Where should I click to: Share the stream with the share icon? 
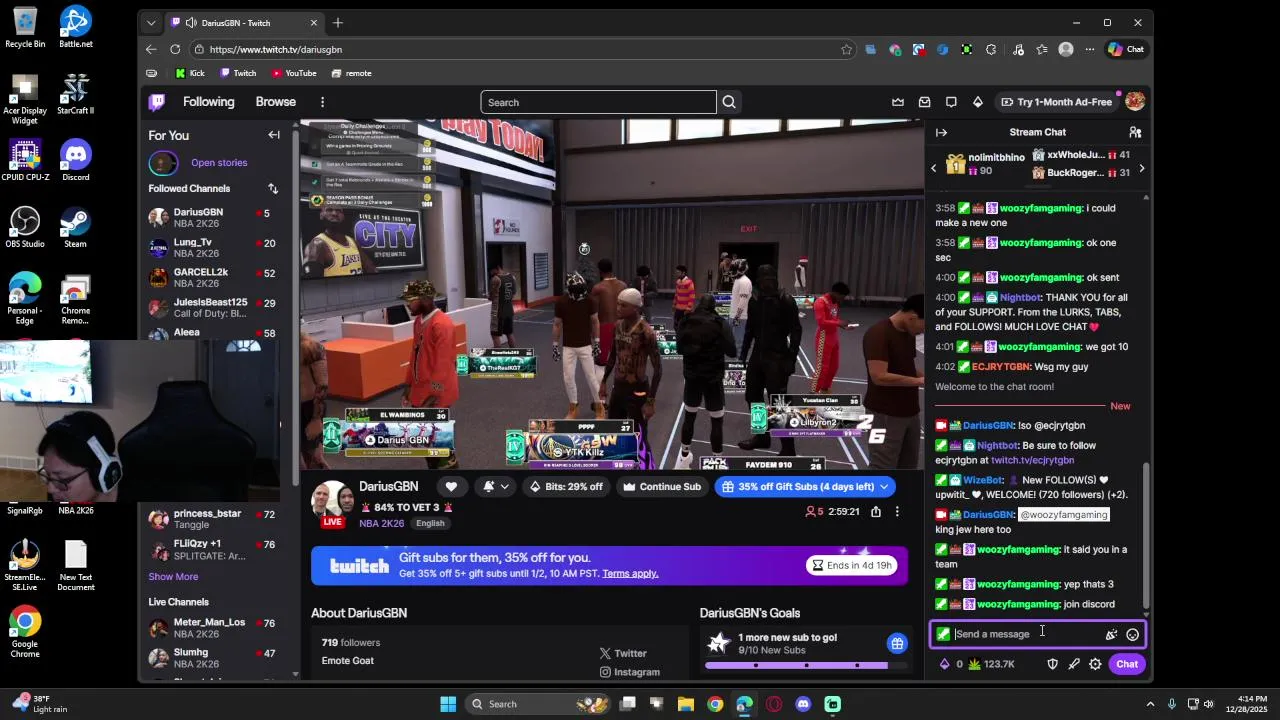click(x=876, y=511)
